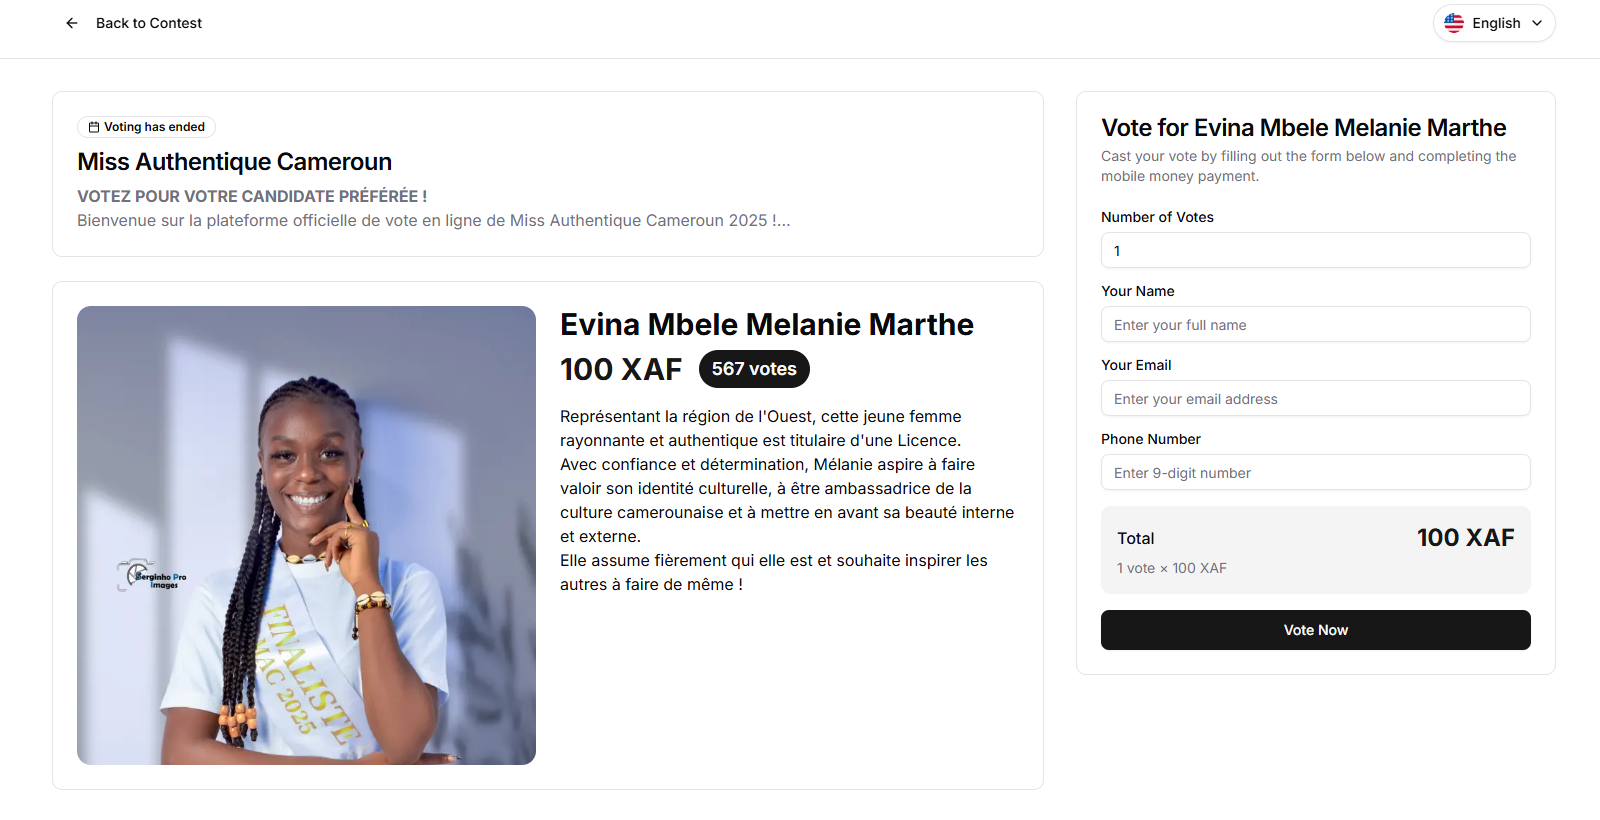Click the email address input field
The image size is (1600, 820).
click(1315, 399)
